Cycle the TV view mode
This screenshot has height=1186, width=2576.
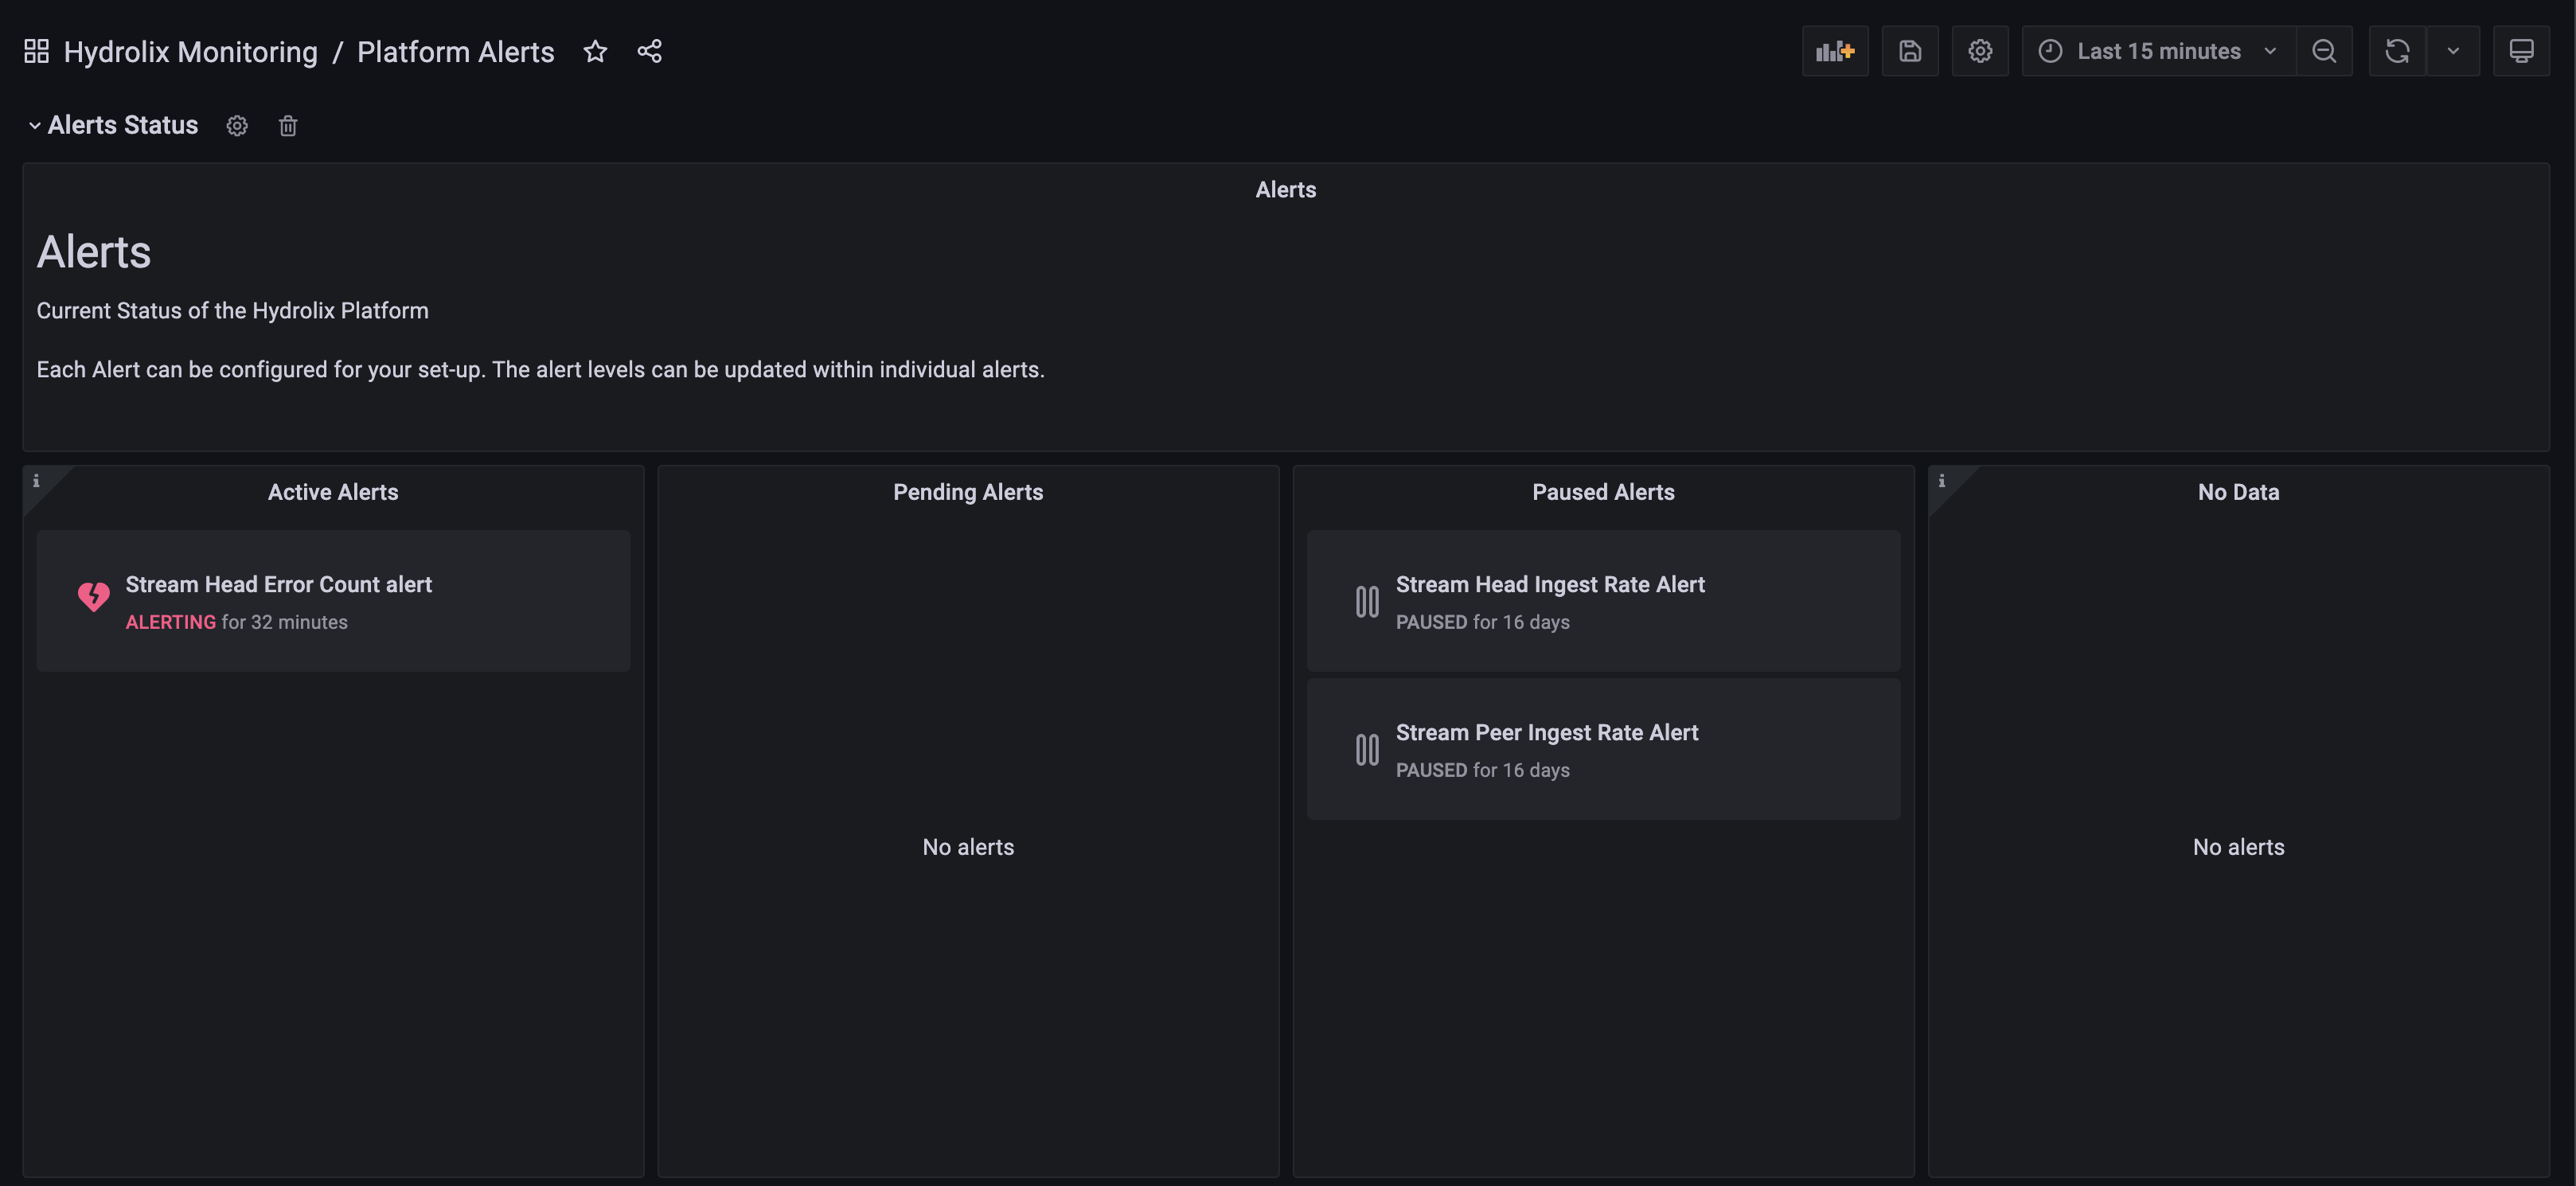(x=2520, y=51)
